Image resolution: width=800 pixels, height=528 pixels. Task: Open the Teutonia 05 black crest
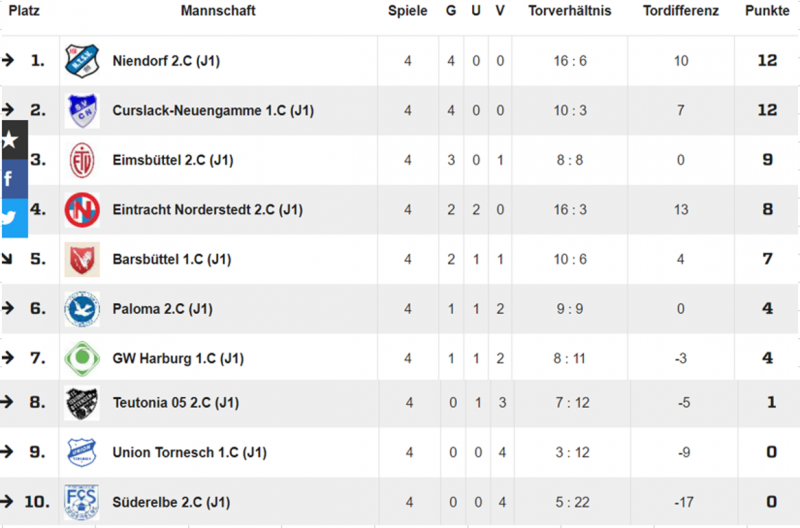click(x=82, y=403)
